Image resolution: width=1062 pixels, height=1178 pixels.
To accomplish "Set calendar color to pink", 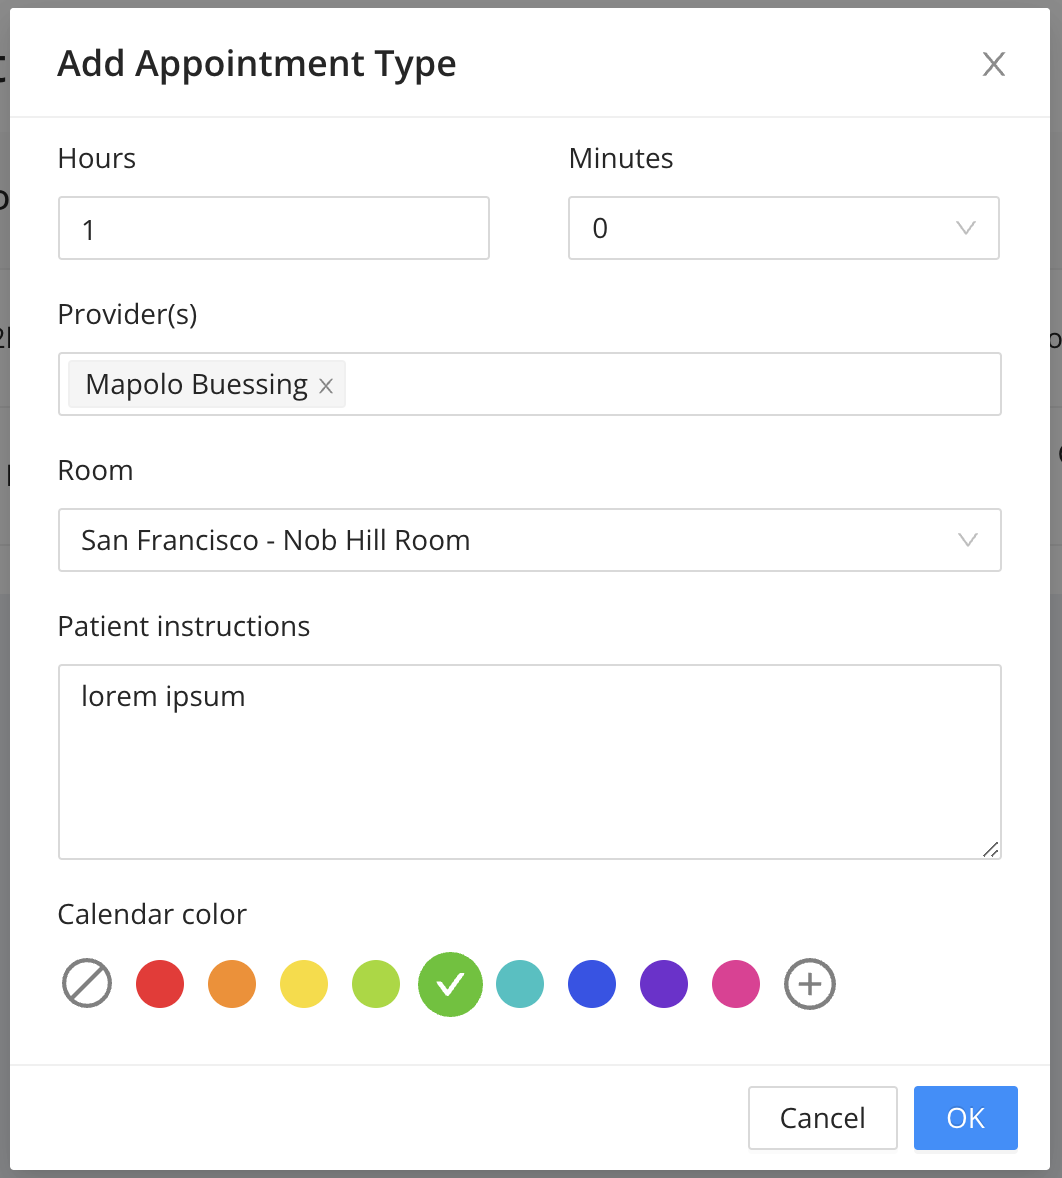I will (x=736, y=984).
